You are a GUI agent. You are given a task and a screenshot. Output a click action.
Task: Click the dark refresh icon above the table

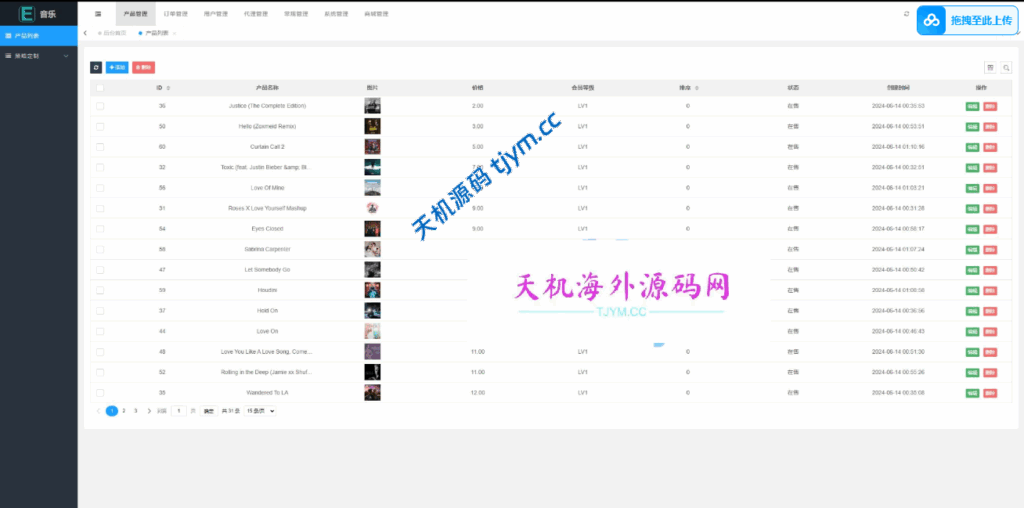tap(96, 67)
